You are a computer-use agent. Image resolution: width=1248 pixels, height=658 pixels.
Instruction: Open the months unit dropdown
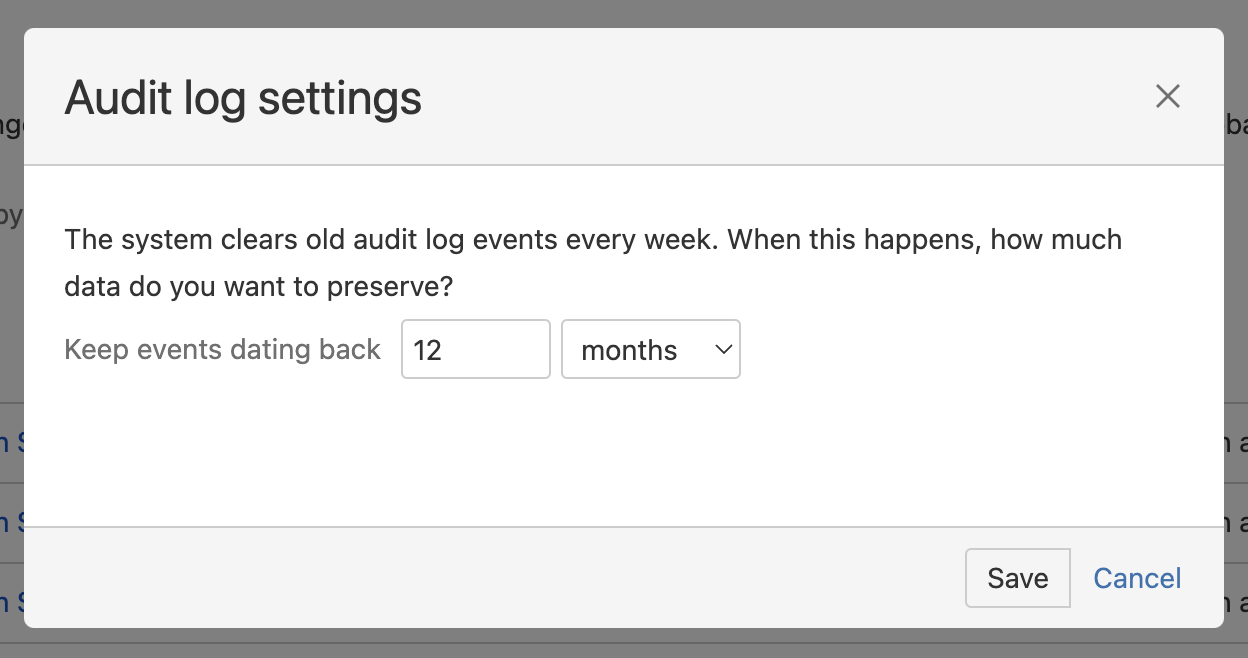(650, 349)
